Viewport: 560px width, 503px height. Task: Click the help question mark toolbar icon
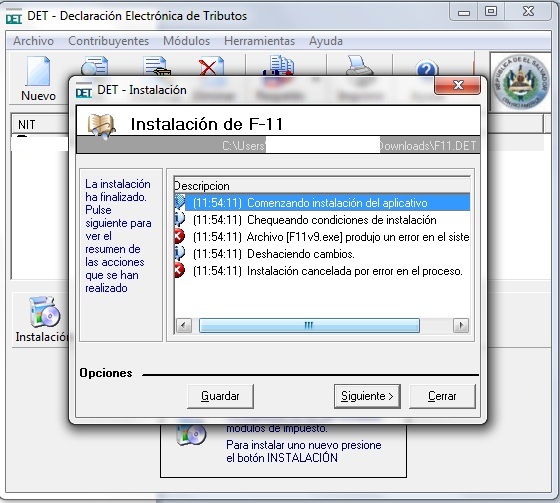[x=427, y=68]
